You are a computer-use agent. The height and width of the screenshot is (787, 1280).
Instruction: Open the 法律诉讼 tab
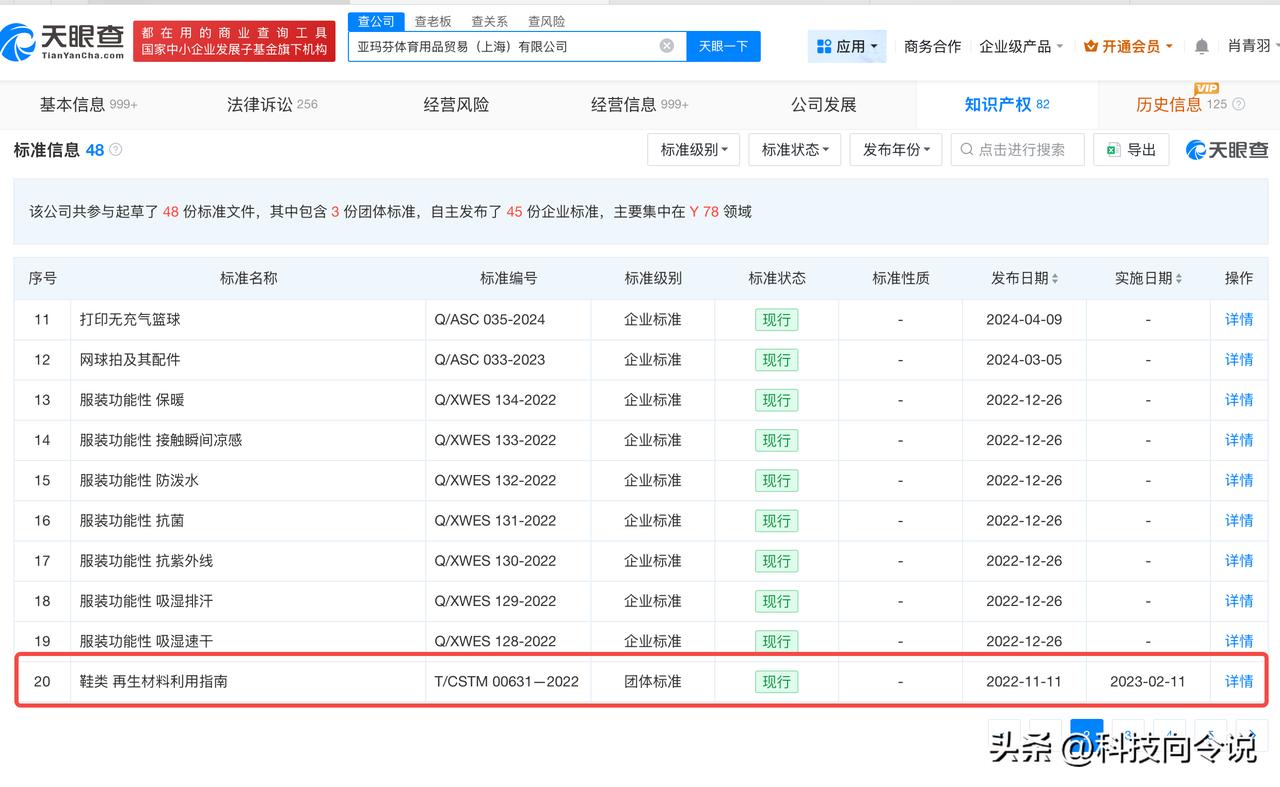click(272, 105)
